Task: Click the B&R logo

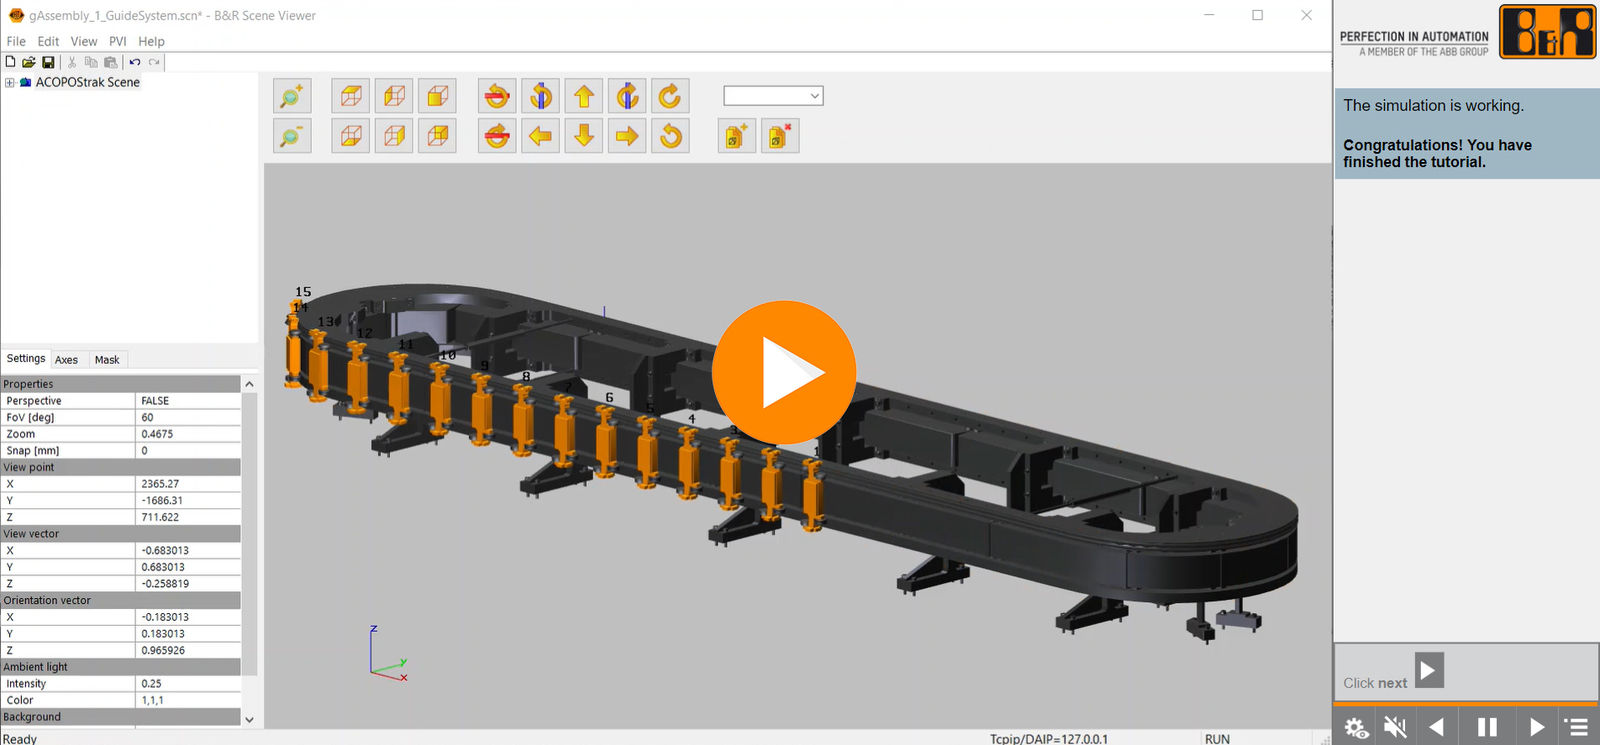Action: (1547, 32)
